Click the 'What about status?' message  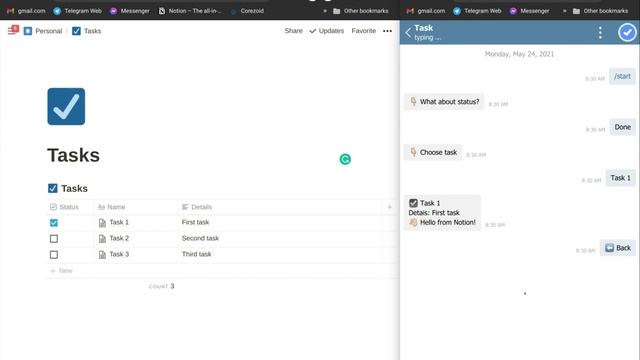pyautogui.click(x=444, y=102)
